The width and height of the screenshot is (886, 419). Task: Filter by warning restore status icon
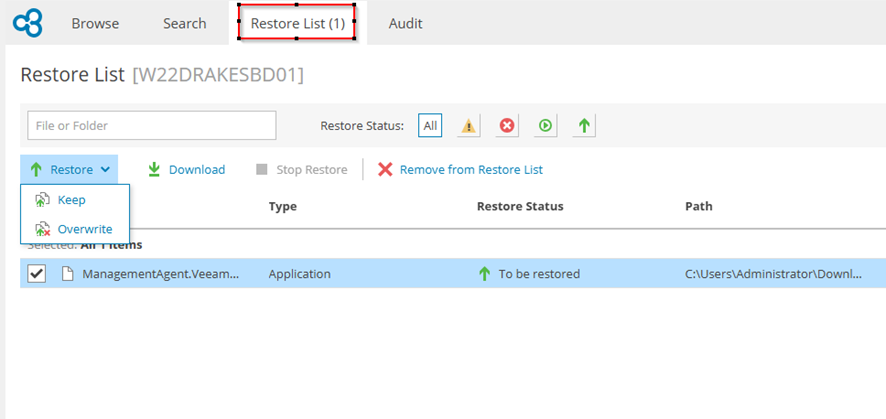(468, 126)
